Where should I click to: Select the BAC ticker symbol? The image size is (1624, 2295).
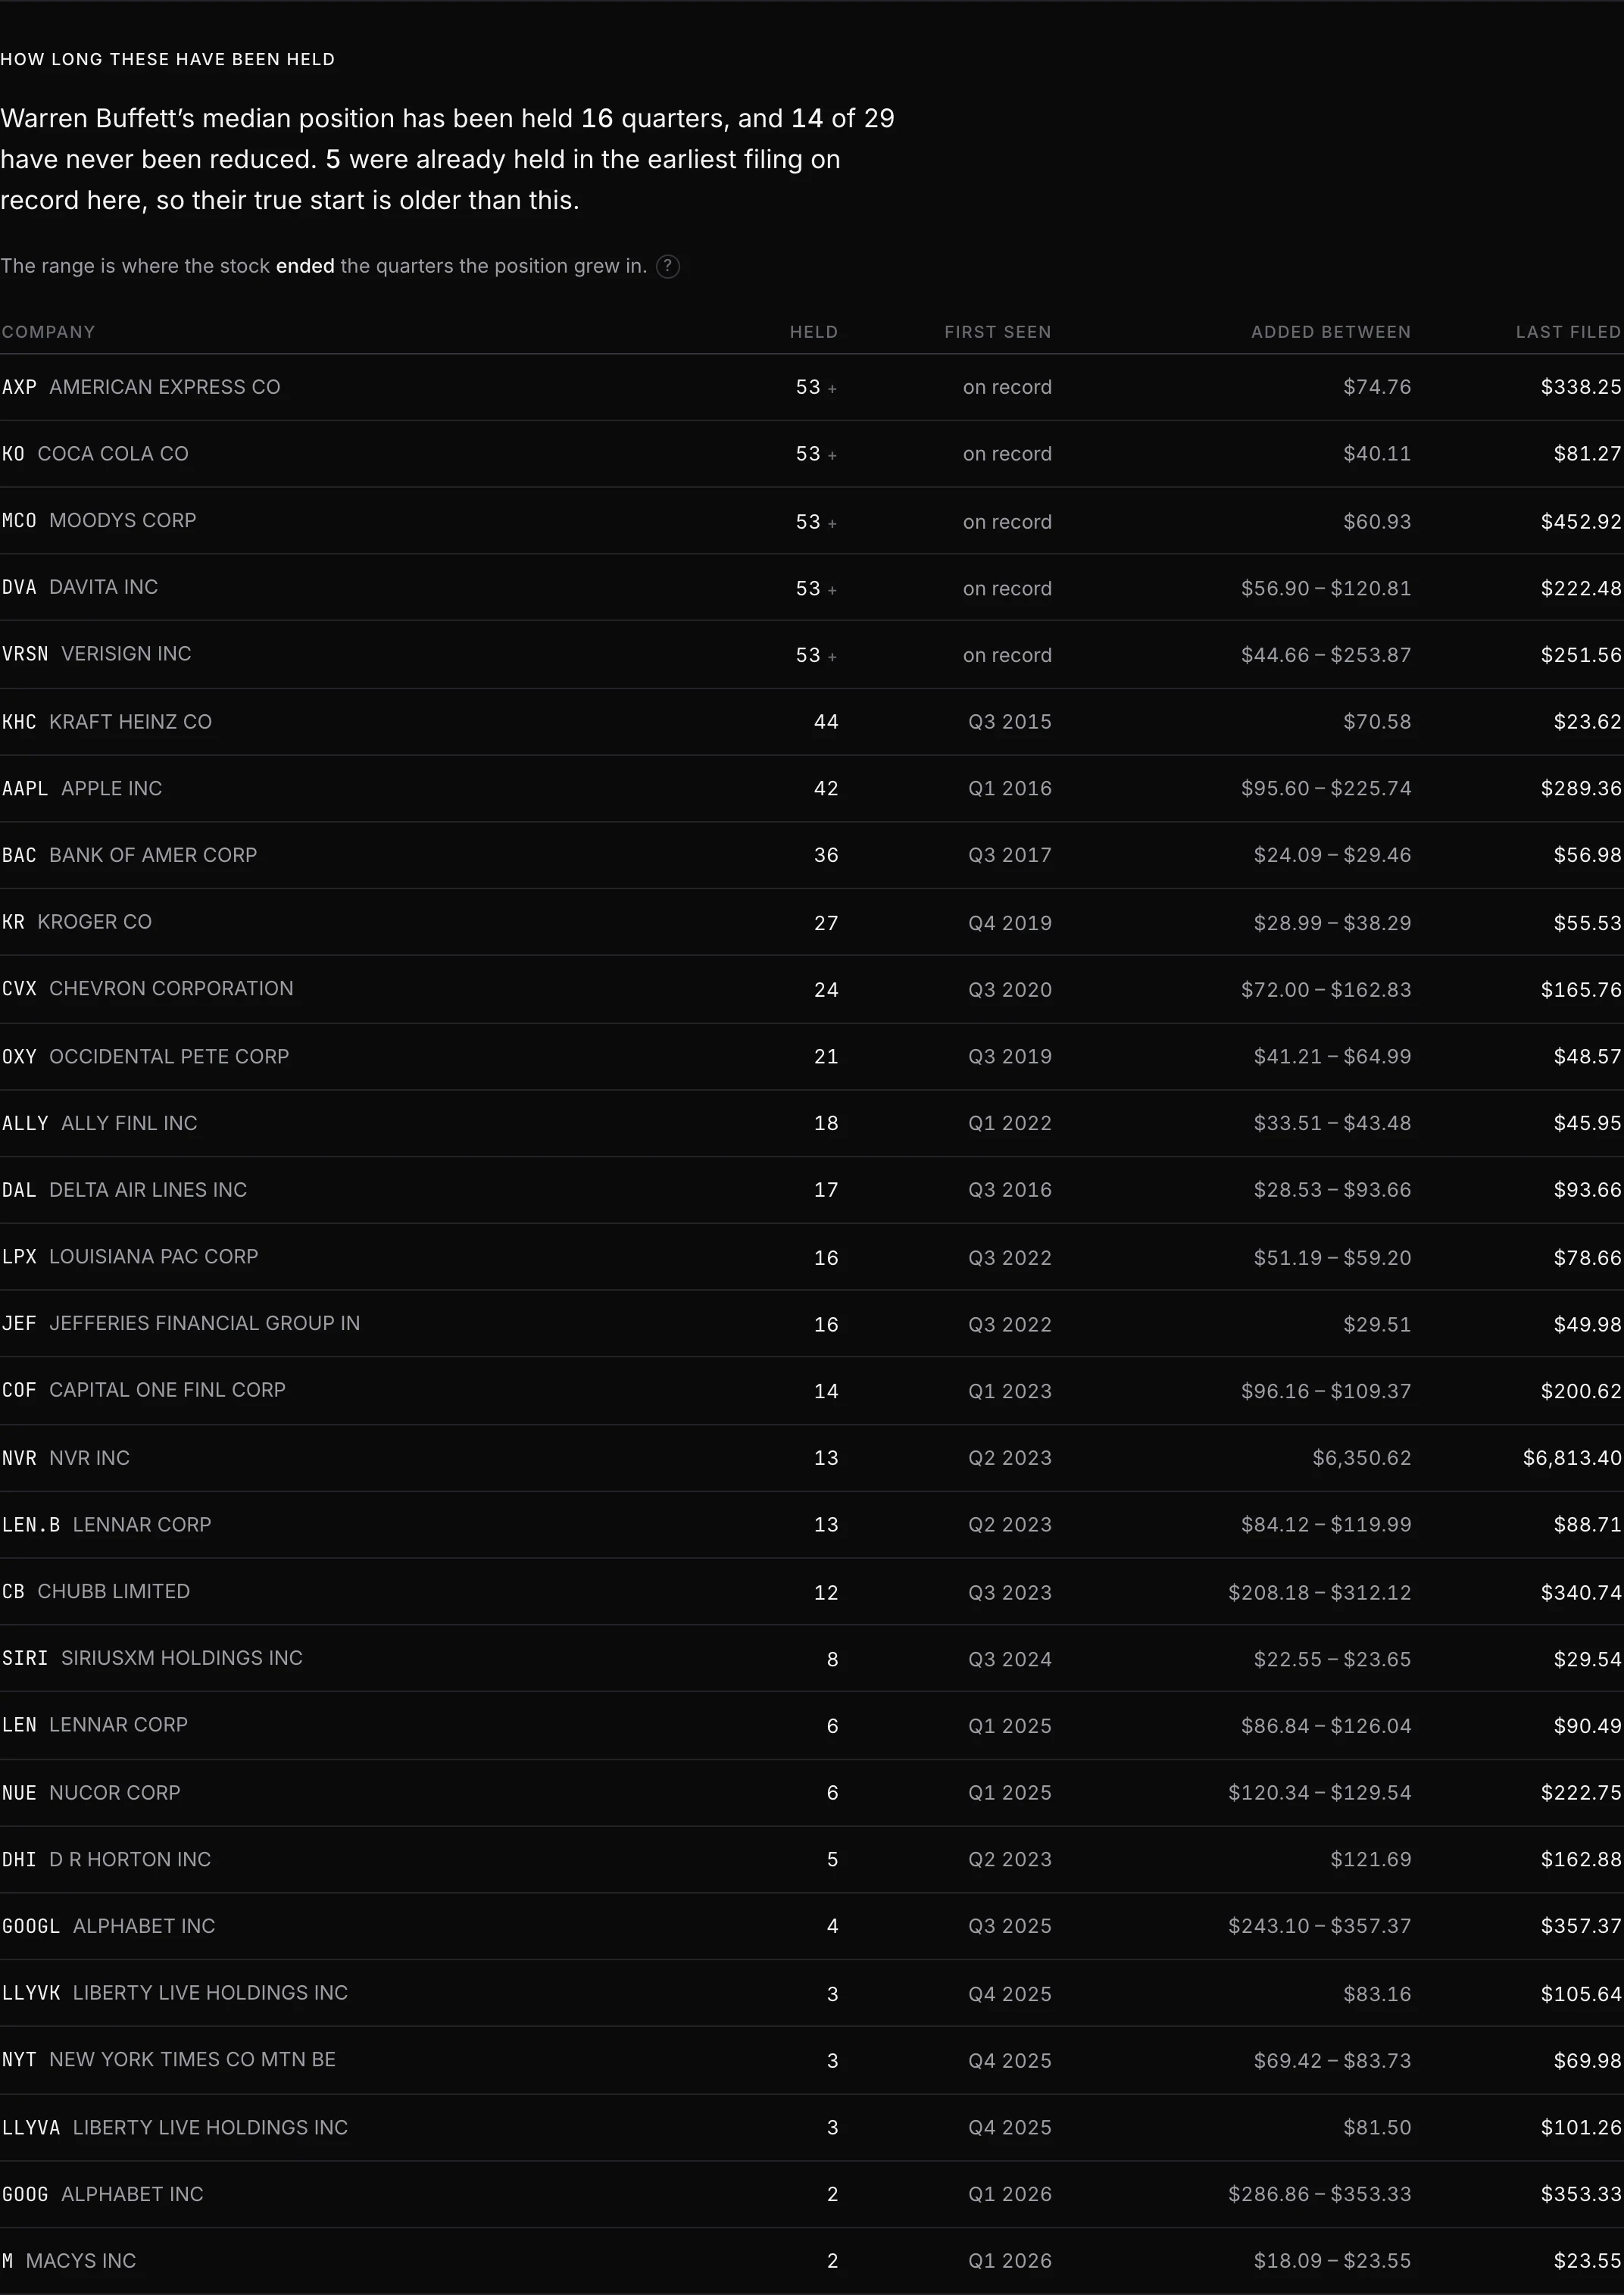pyautogui.click(x=19, y=855)
